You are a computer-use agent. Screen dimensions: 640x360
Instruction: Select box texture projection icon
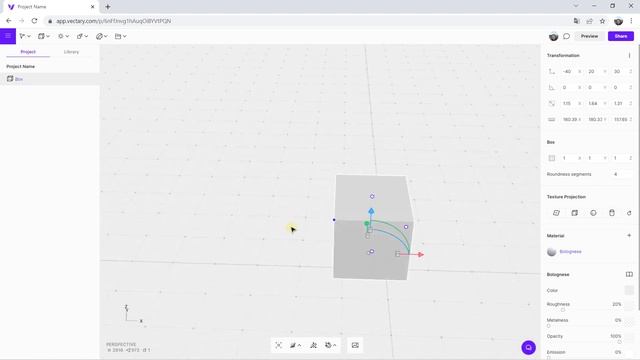575,213
